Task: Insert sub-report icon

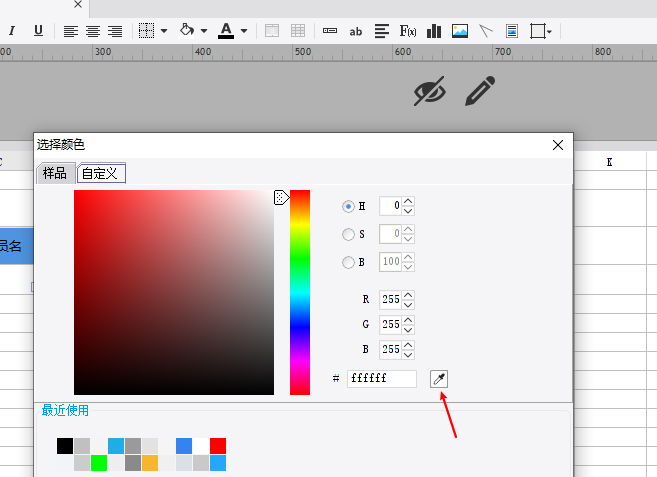Action: click(512, 31)
